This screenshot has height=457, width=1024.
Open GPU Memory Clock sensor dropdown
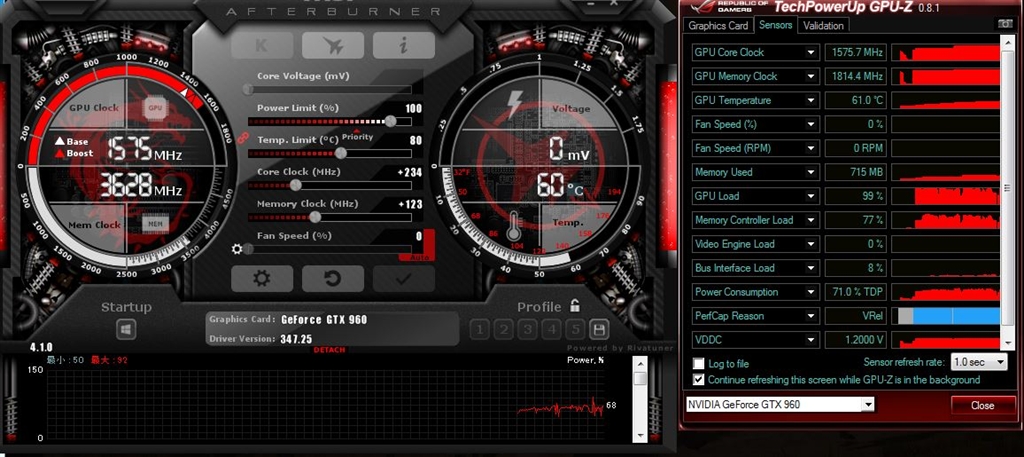pos(811,77)
